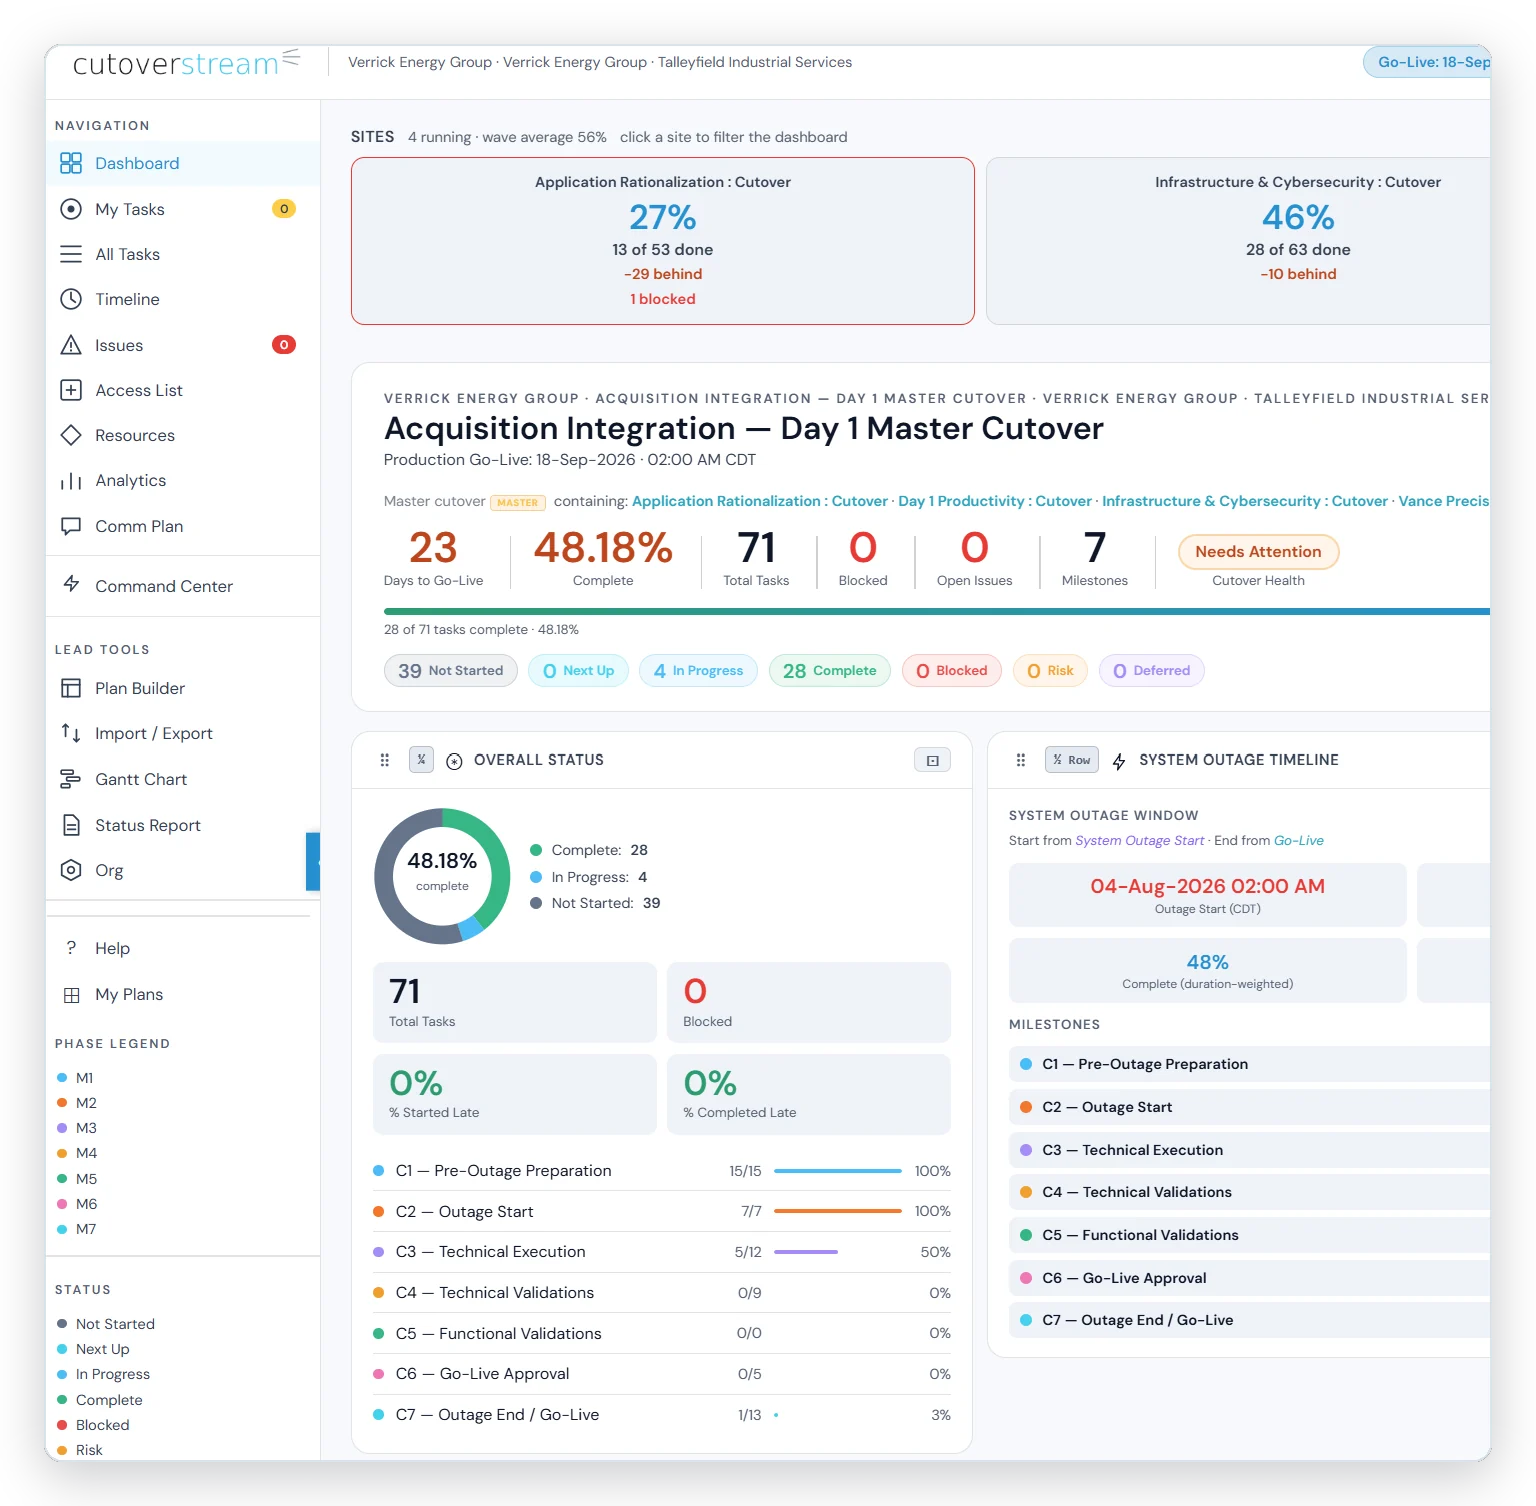Screen dimensions: 1536x1506
Task: Click the Command Center lightning icon
Action: coord(71,584)
